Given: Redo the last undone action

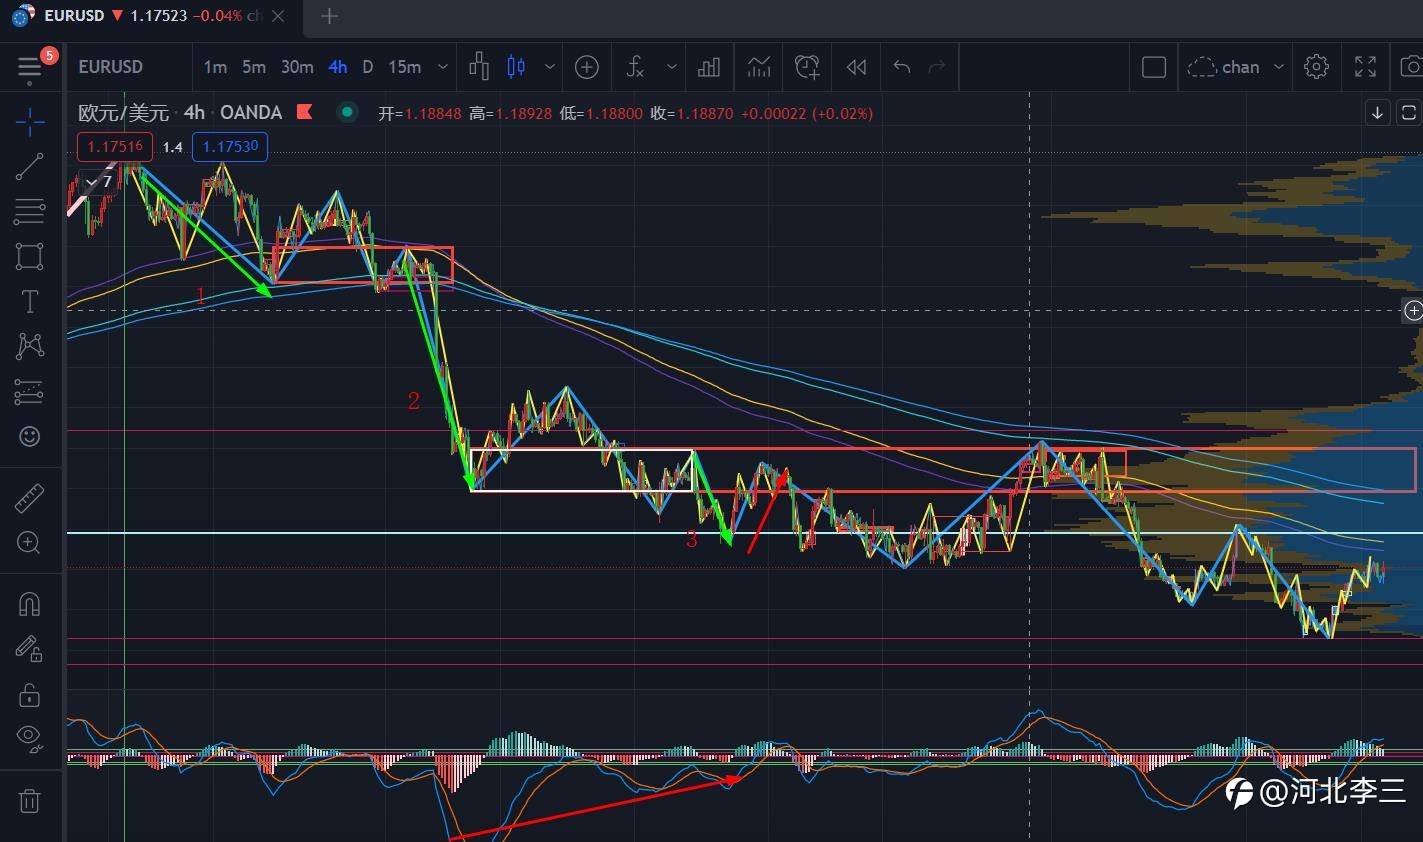Looking at the screenshot, I should tap(937, 67).
